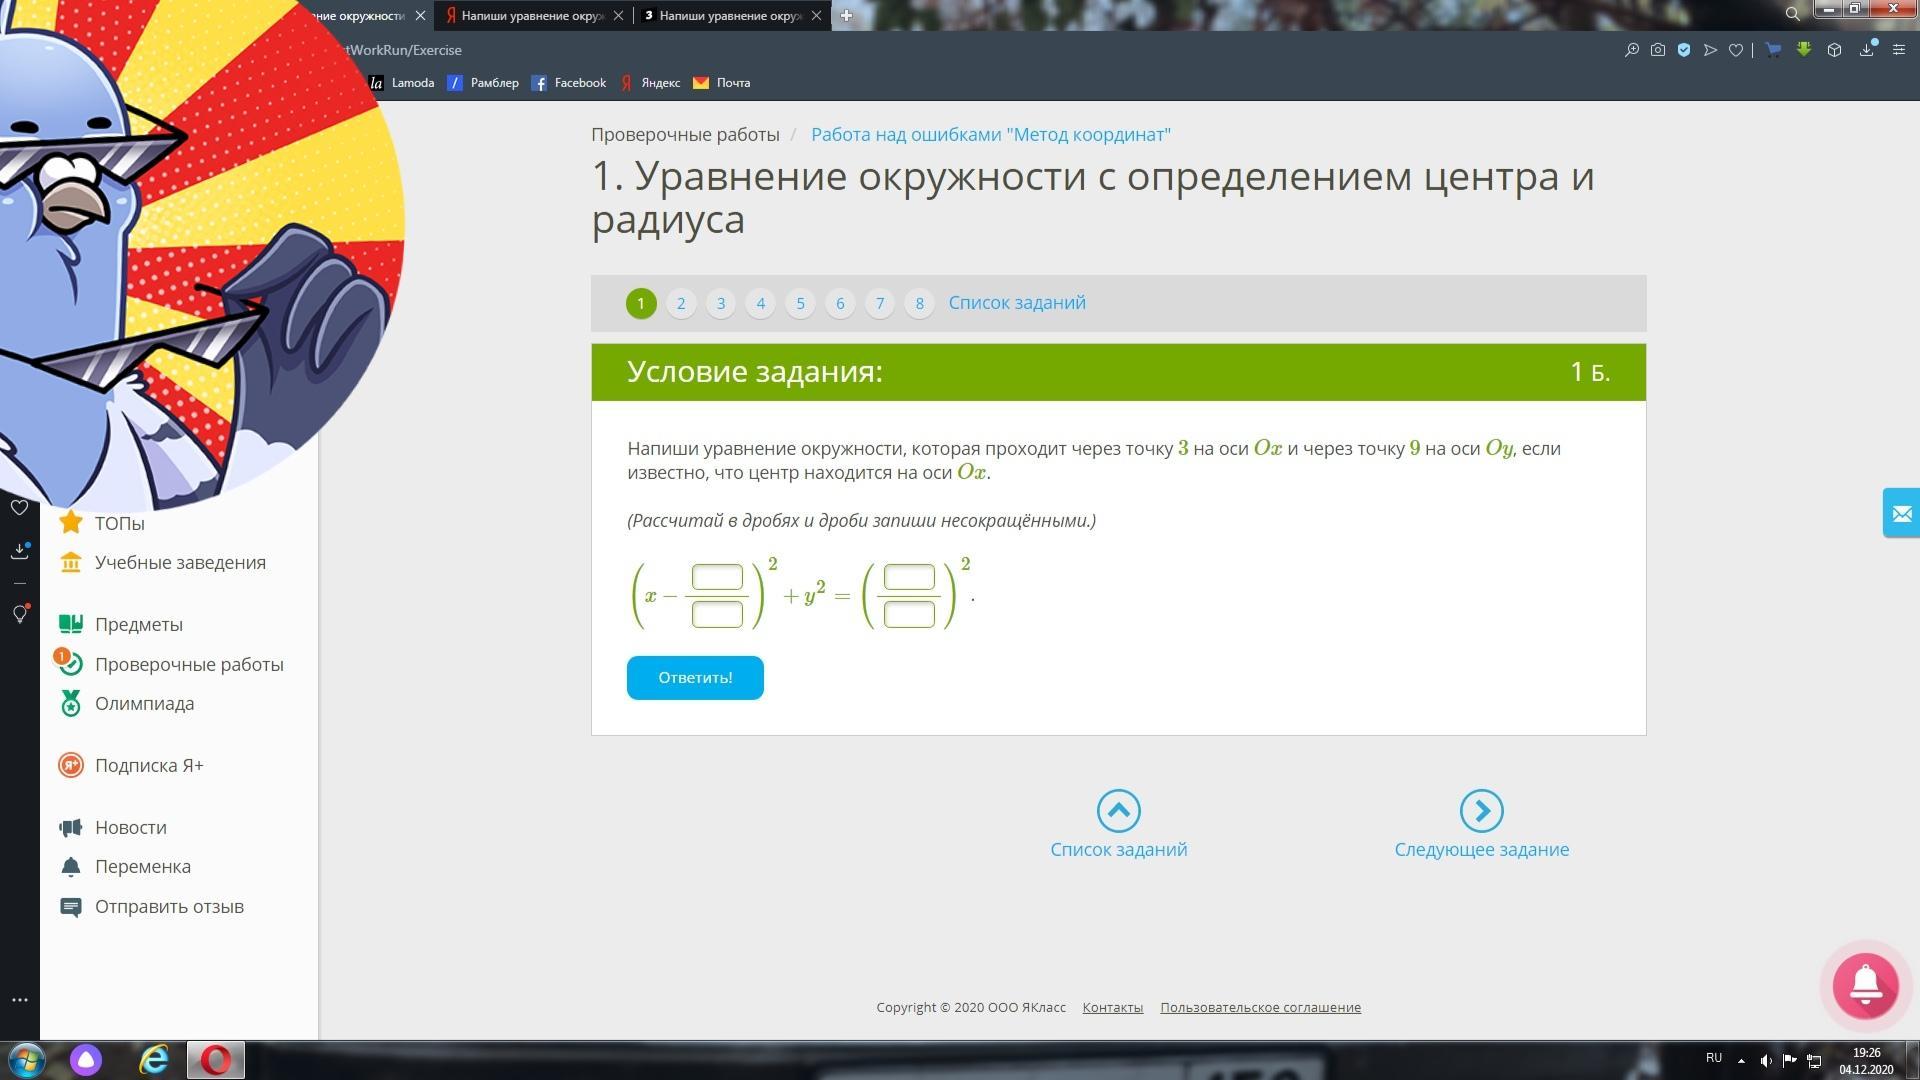Viewport: 1920px width, 1080px height.
Task: Click the numerator field of radius fraction
Action: click(x=909, y=578)
